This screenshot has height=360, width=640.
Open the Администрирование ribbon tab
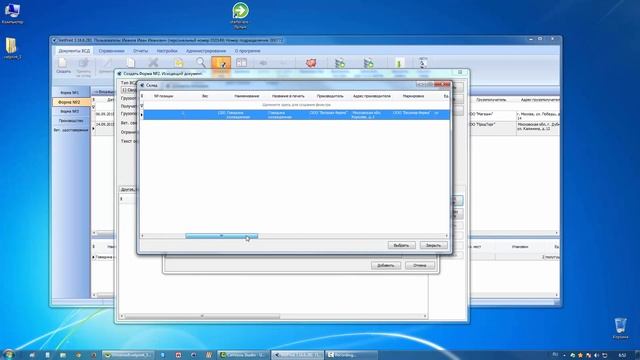coord(206,51)
